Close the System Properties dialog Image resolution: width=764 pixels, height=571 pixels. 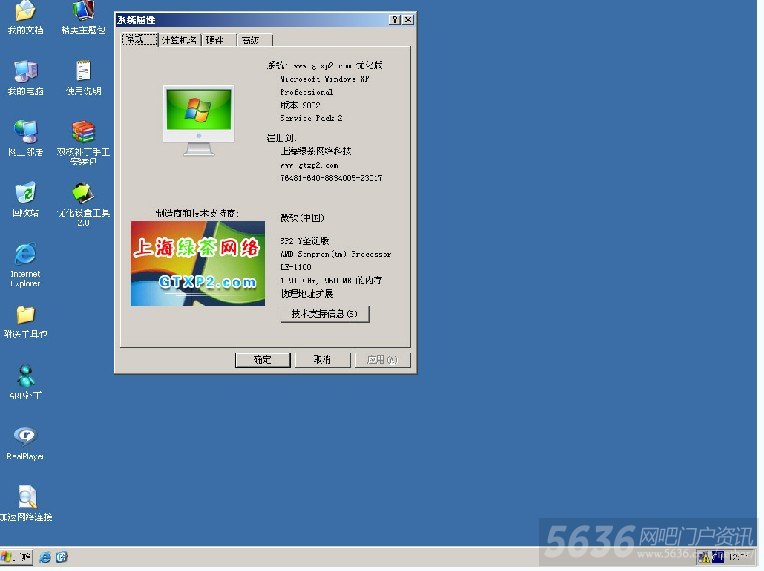pyautogui.click(x=408, y=19)
